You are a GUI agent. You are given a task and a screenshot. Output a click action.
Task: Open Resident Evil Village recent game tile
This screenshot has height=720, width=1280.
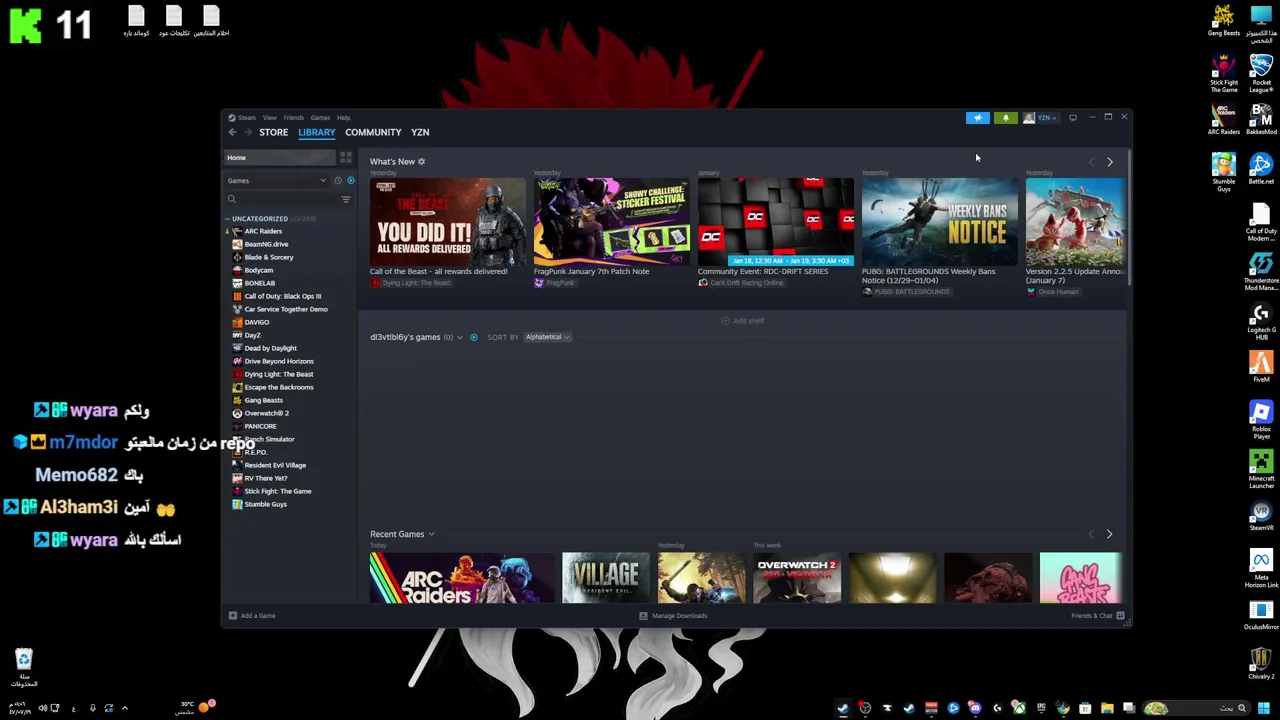click(605, 578)
